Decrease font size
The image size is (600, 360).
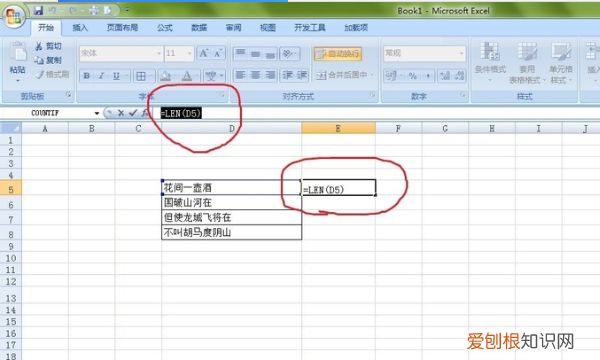click(x=218, y=53)
